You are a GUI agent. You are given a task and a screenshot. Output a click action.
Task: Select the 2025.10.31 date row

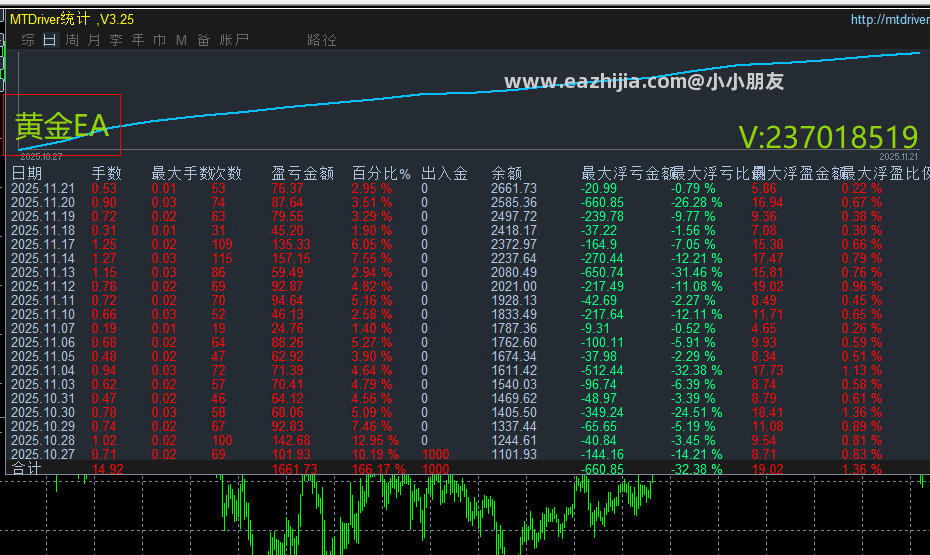point(43,398)
